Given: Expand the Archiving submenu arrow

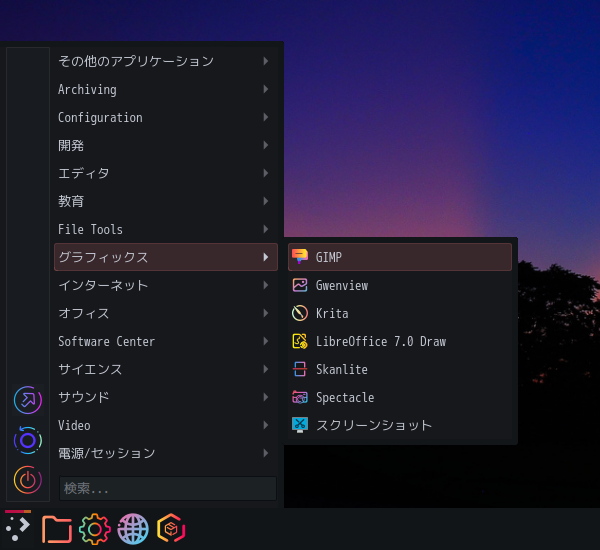Looking at the screenshot, I should tap(266, 89).
